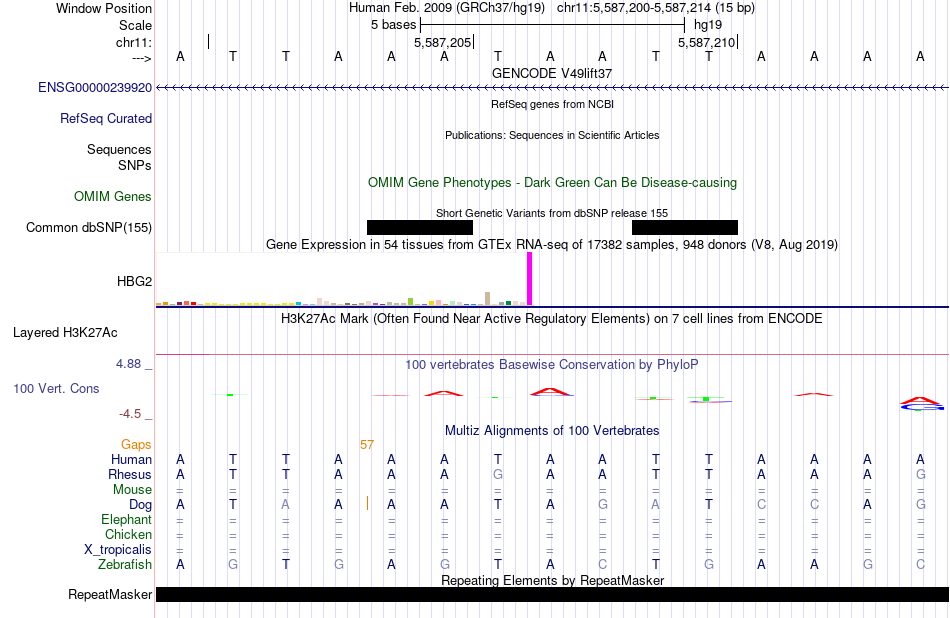The width and height of the screenshot is (950, 618).
Task: Click the Human Feb. 2009 (GRCh37/hg19) assembly text
Action: pos(447,8)
